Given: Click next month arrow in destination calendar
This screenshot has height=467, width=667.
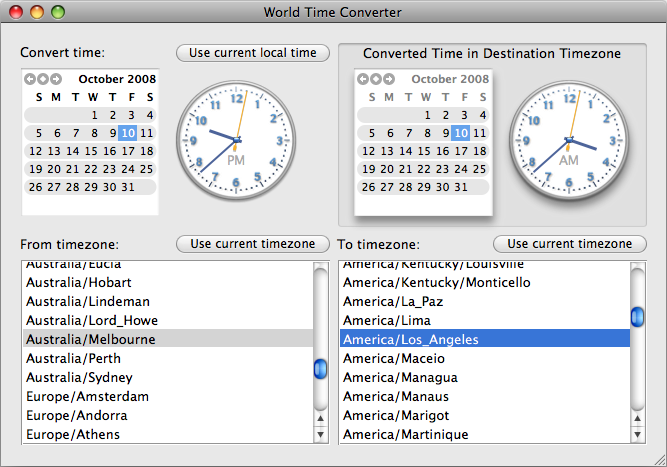Looking at the screenshot, I should point(385,79).
